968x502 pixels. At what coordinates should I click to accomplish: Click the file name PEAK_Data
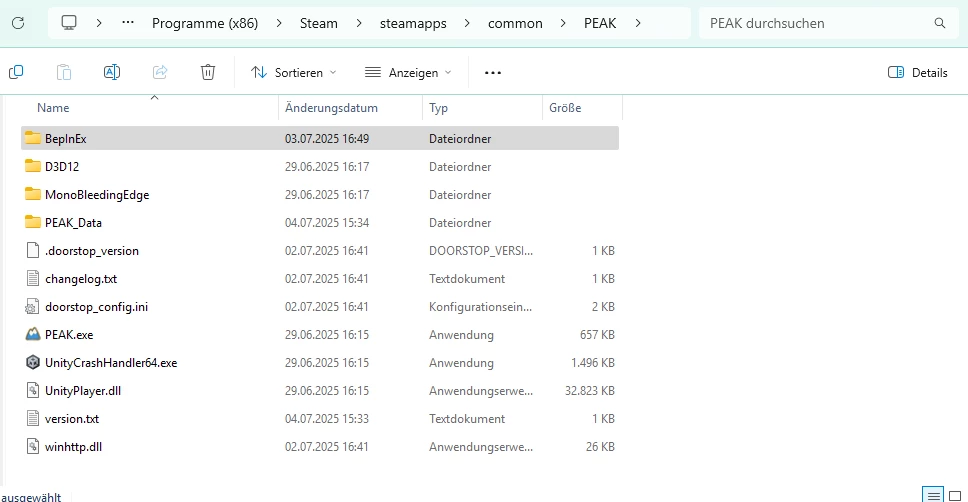73,223
